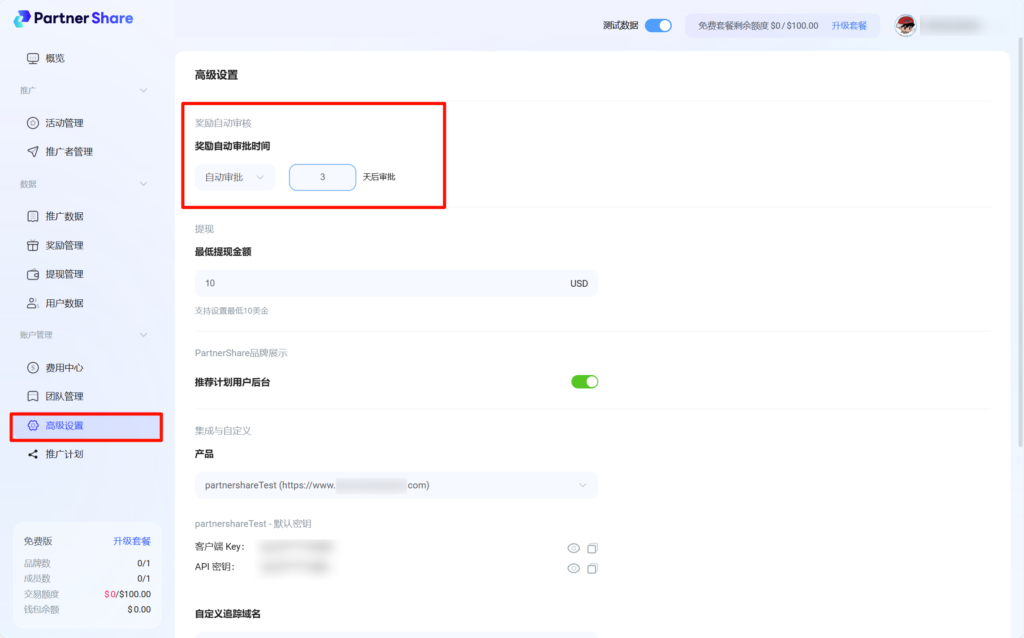Disable the 推荐计划用户后台 toggle
Screen dimensions: 1024x638
[x=584, y=381]
